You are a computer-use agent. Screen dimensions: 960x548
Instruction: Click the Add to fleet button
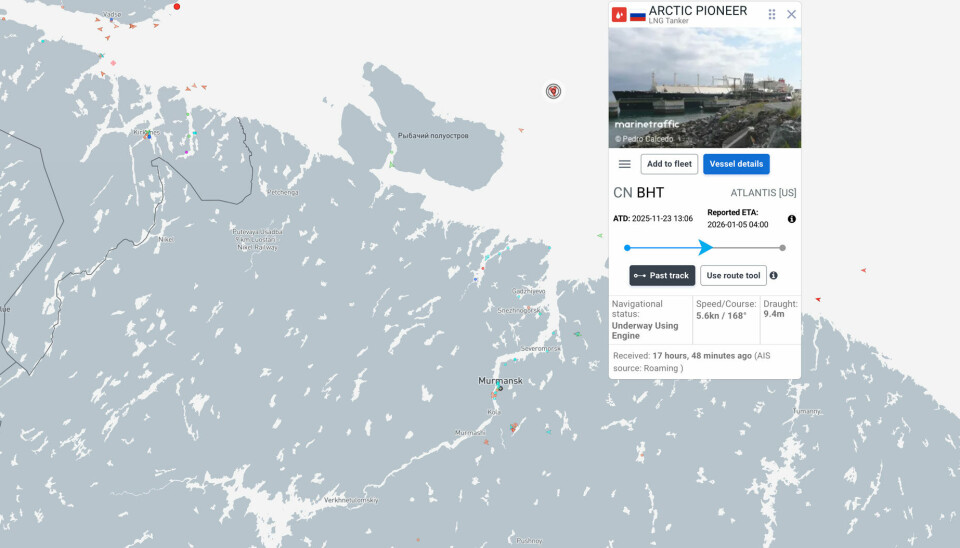point(669,164)
